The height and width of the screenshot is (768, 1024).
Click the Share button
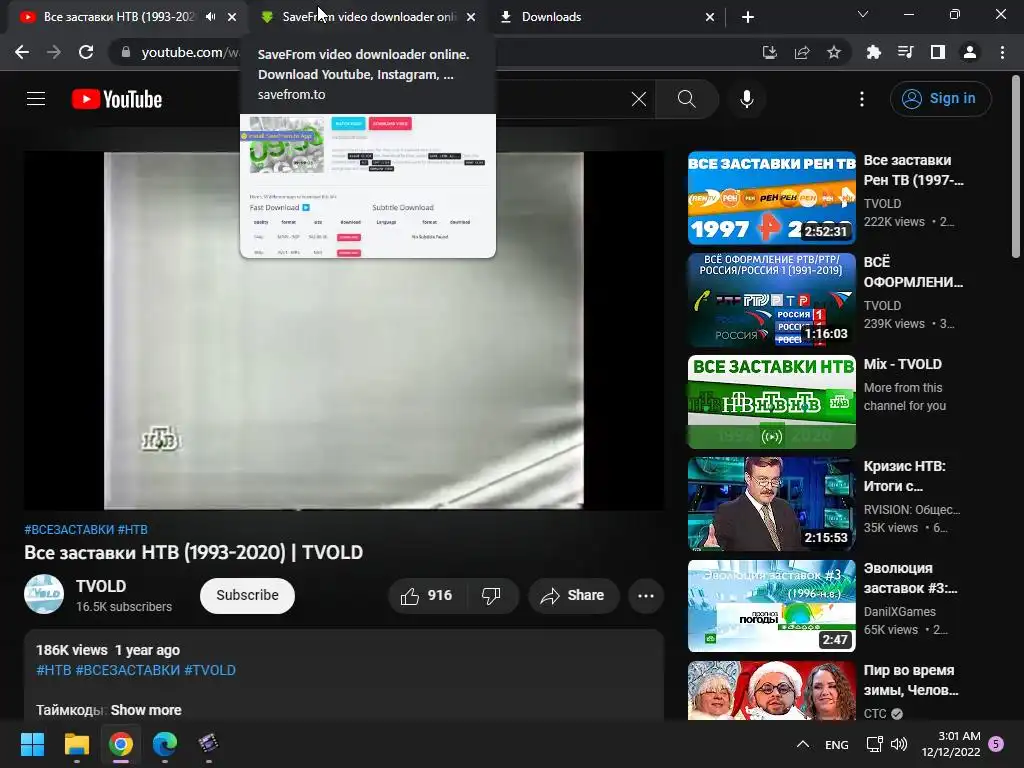(x=573, y=596)
